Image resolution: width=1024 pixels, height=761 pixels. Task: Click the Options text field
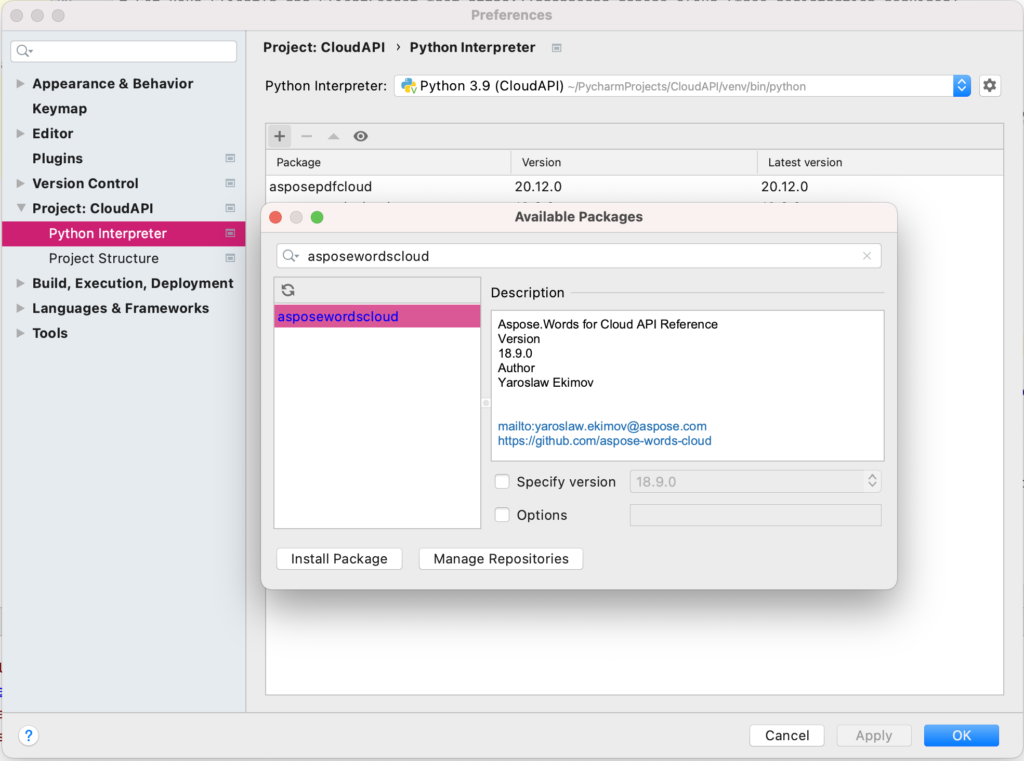coord(755,515)
